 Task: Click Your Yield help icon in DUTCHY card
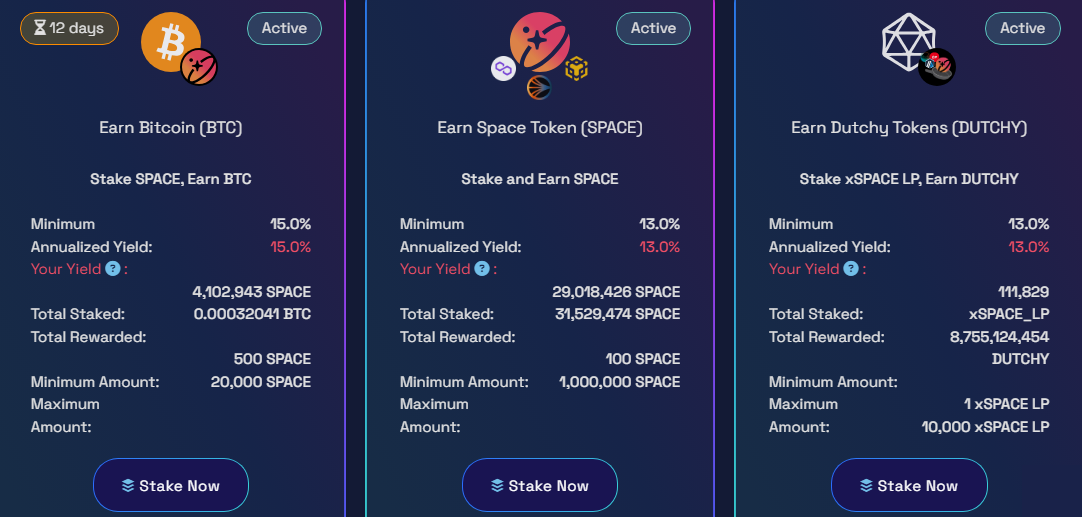(851, 269)
